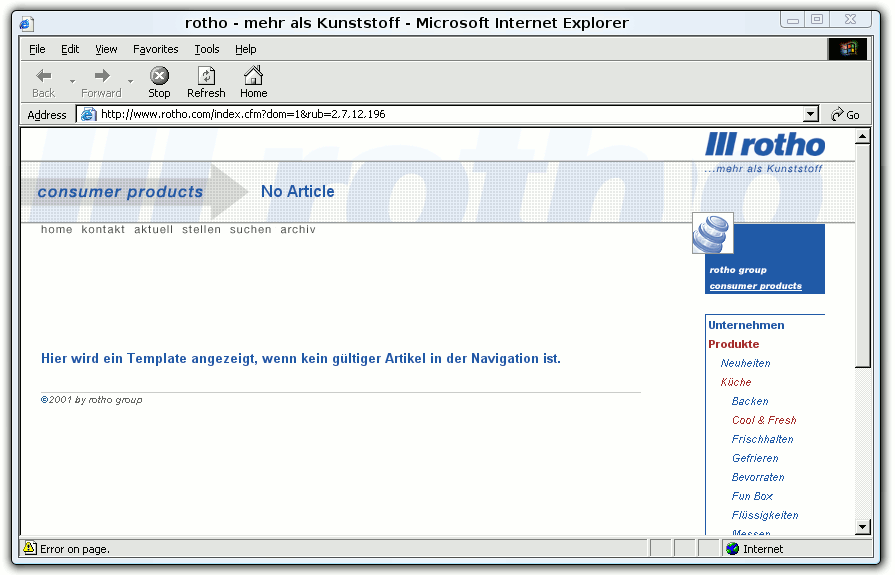Open the File menu
Screen dimensions: 895x575
pos(37,49)
